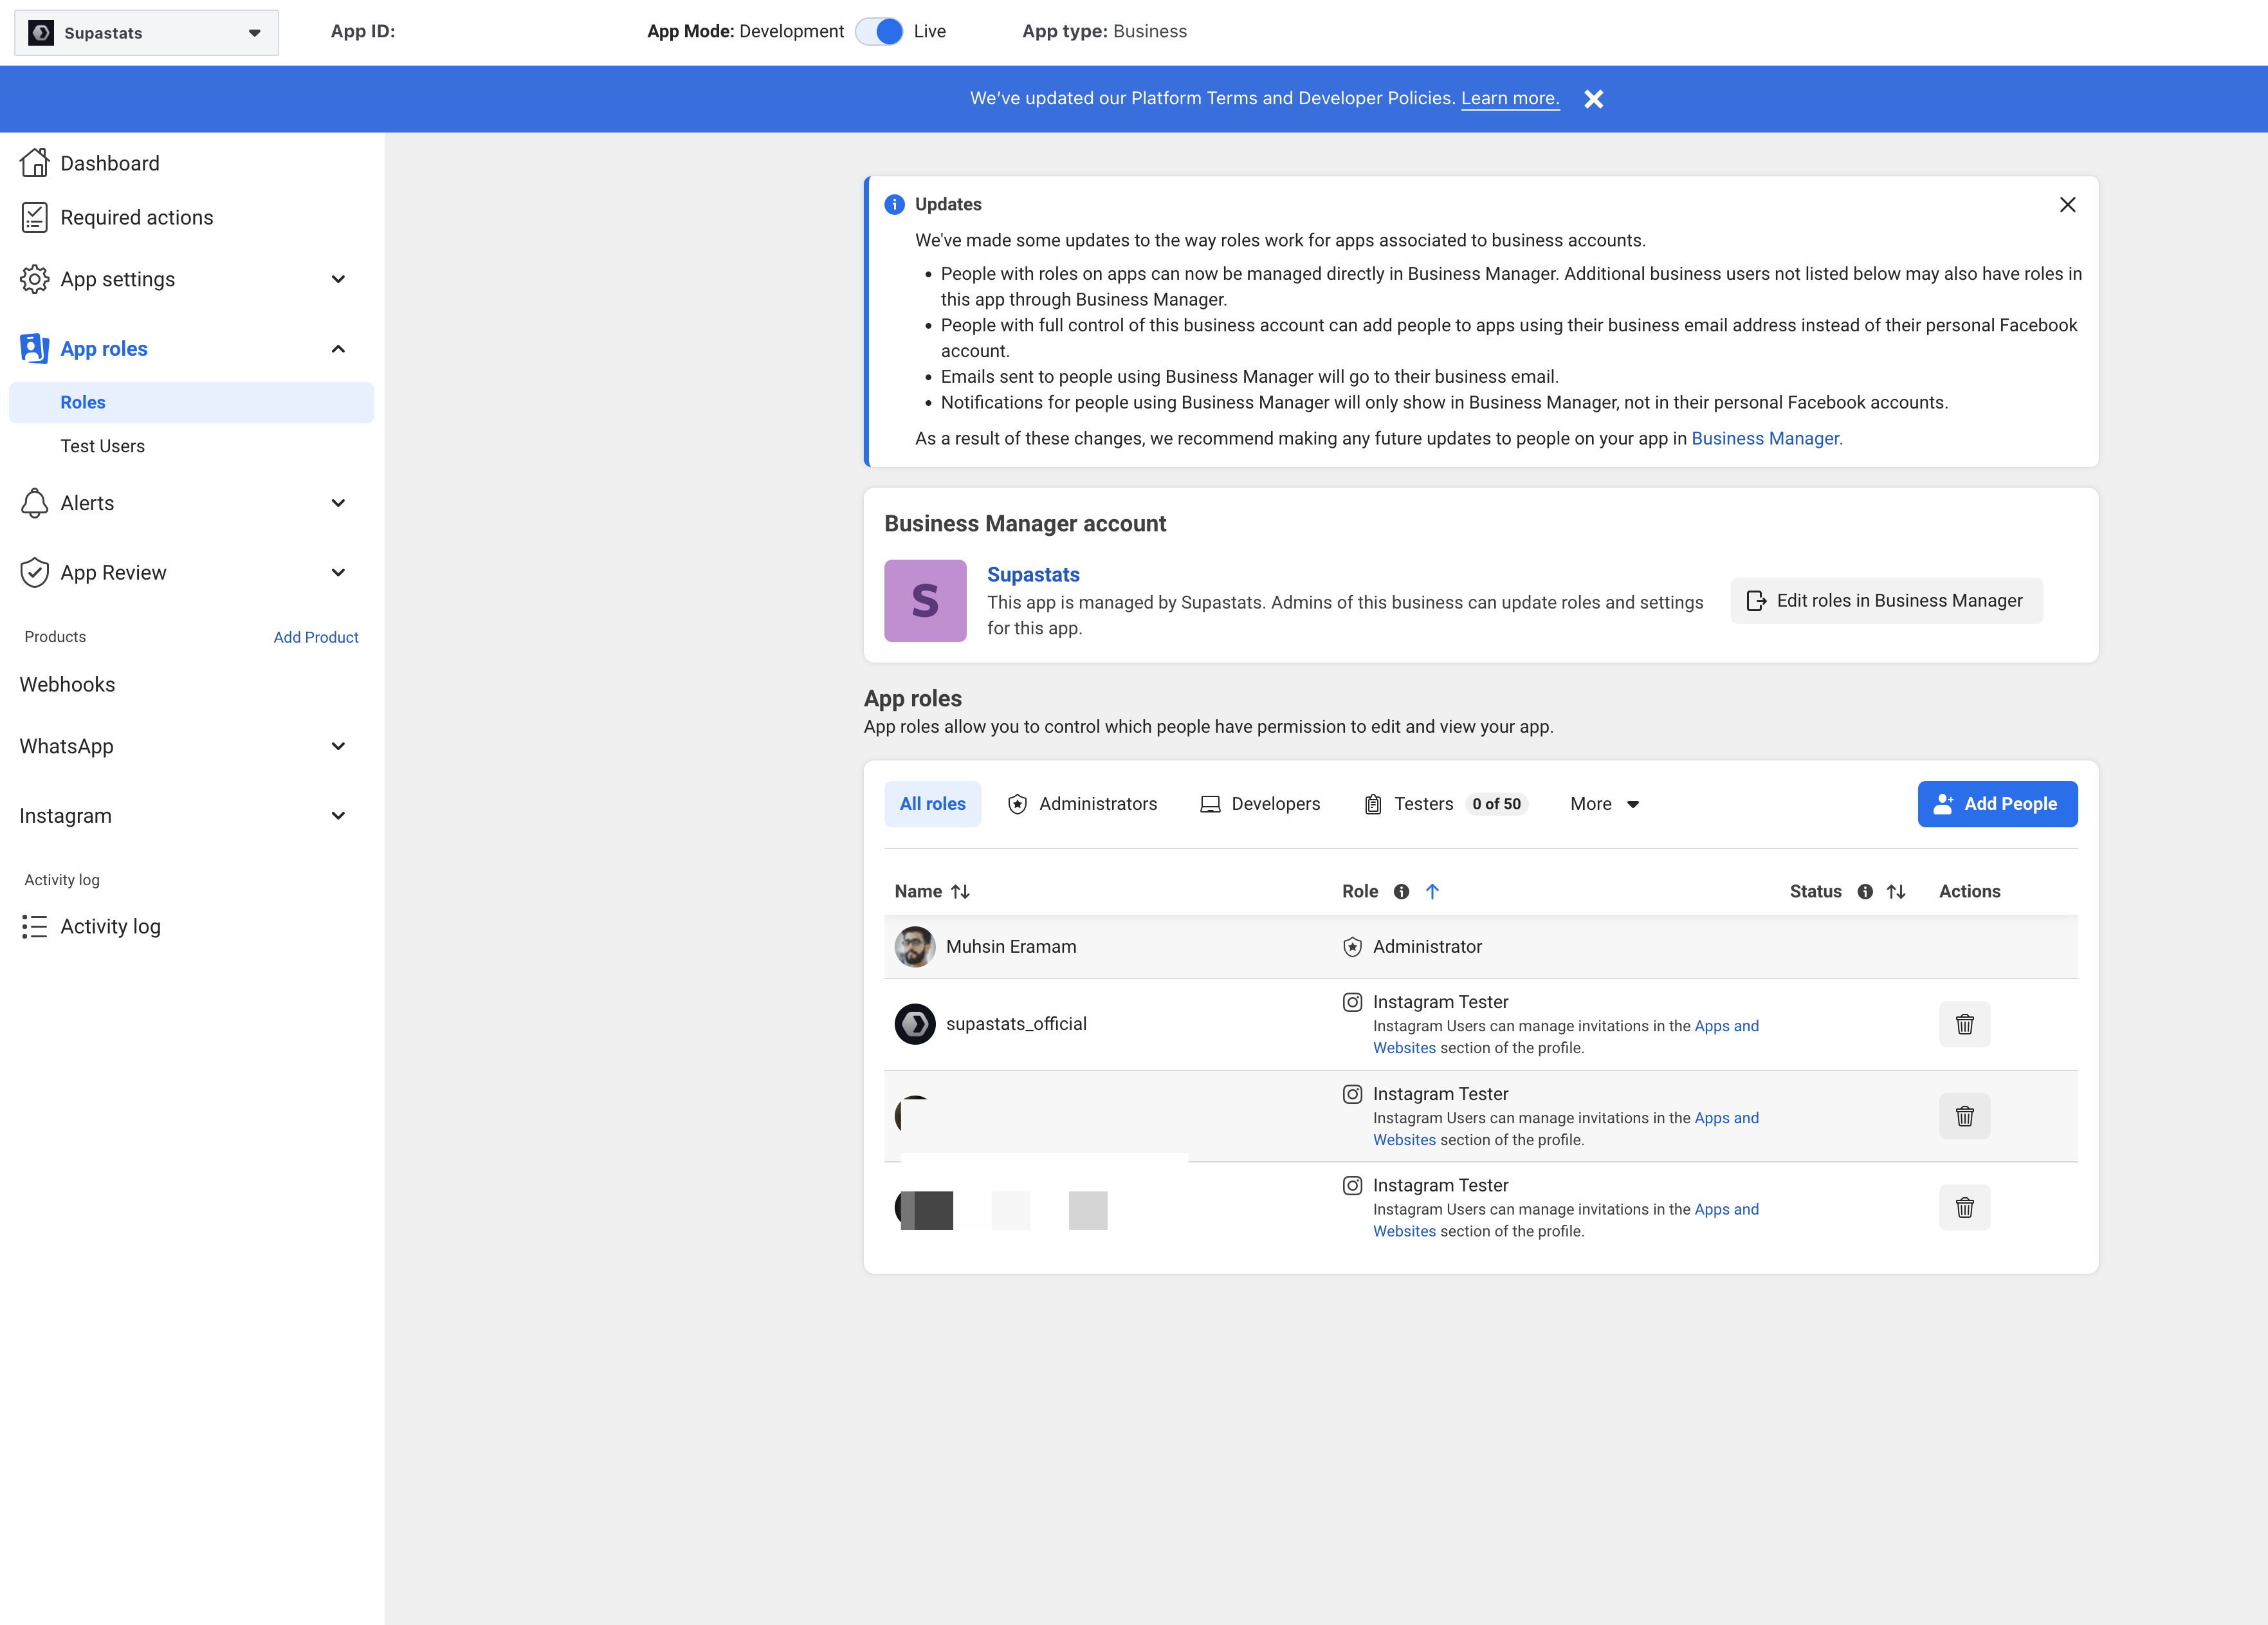Open Activity log list icon
The width and height of the screenshot is (2268, 1625).
pos(34,927)
